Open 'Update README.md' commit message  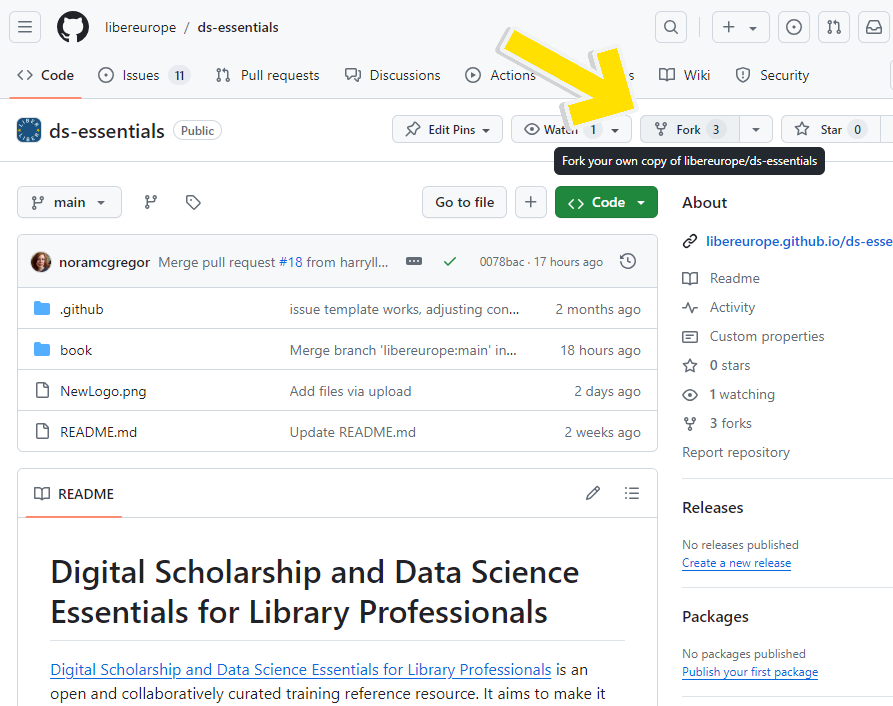click(x=353, y=432)
